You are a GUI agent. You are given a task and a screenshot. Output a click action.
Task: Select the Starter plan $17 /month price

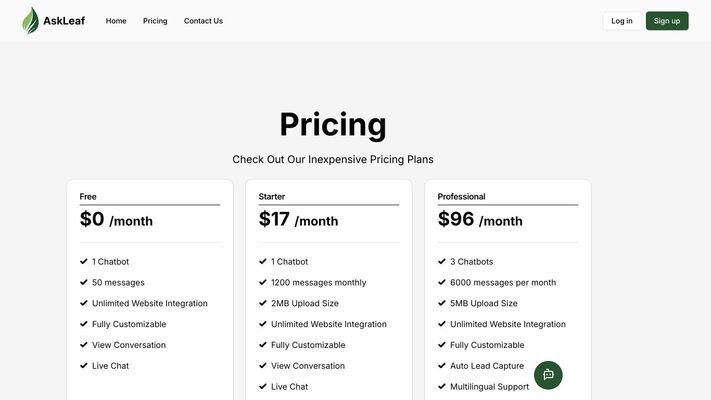click(x=298, y=220)
